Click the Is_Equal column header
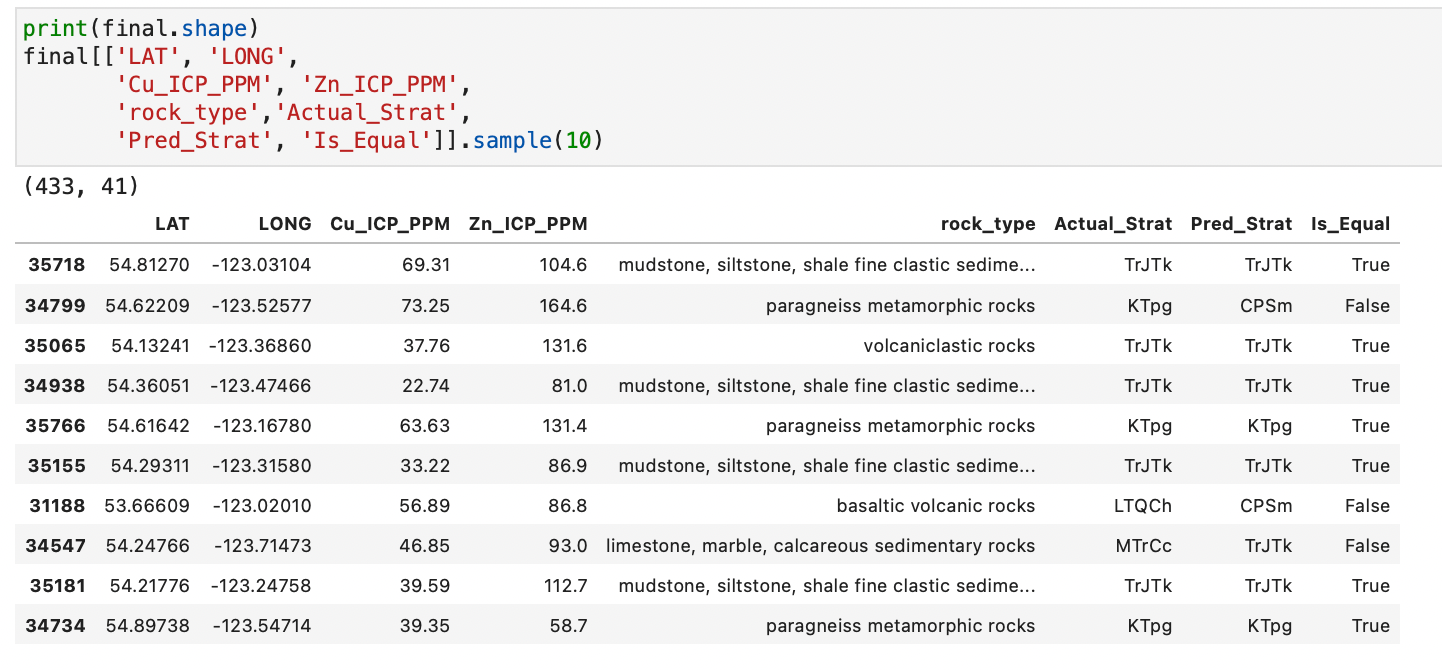Image resolution: width=1442 pixels, height=670 pixels. [1350, 224]
